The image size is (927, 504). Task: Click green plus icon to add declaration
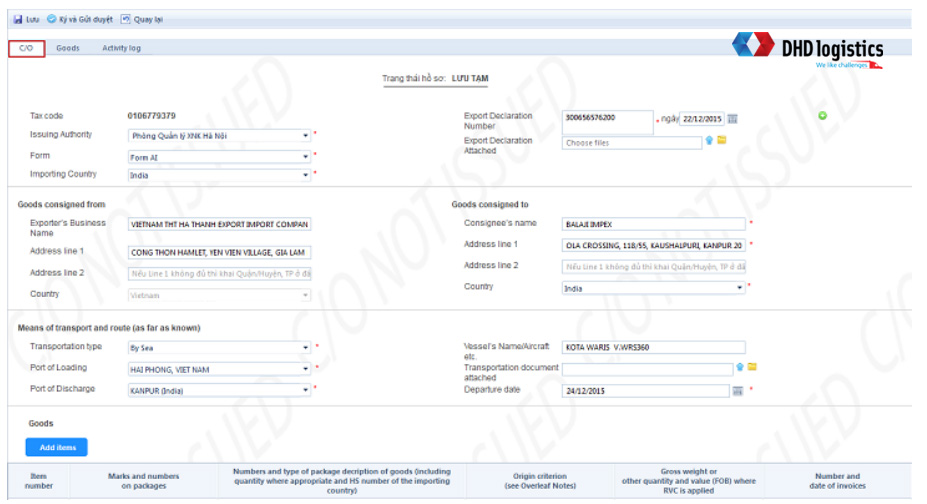point(822,116)
